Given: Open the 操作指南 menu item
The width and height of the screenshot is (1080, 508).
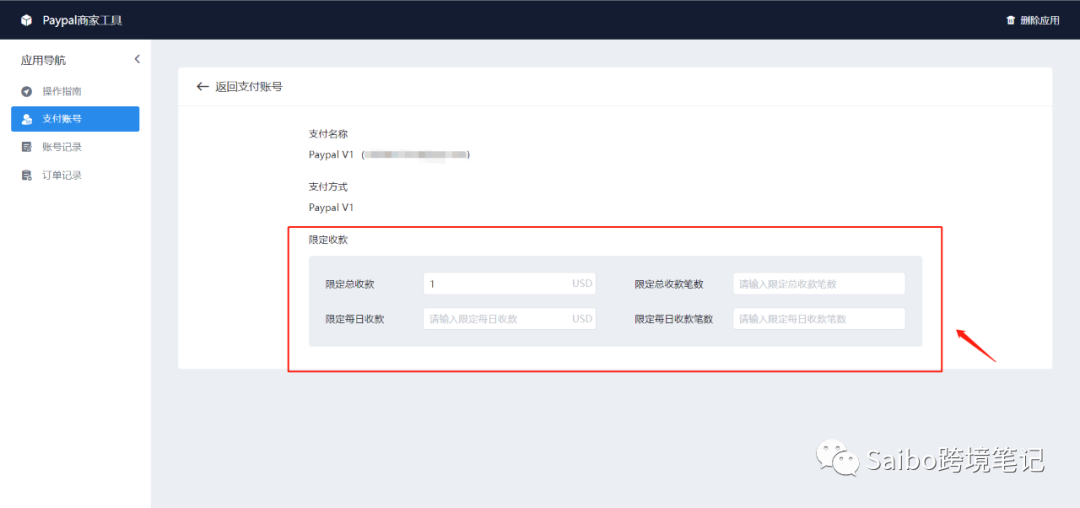Looking at the screenshot, I should pos(75,91).
